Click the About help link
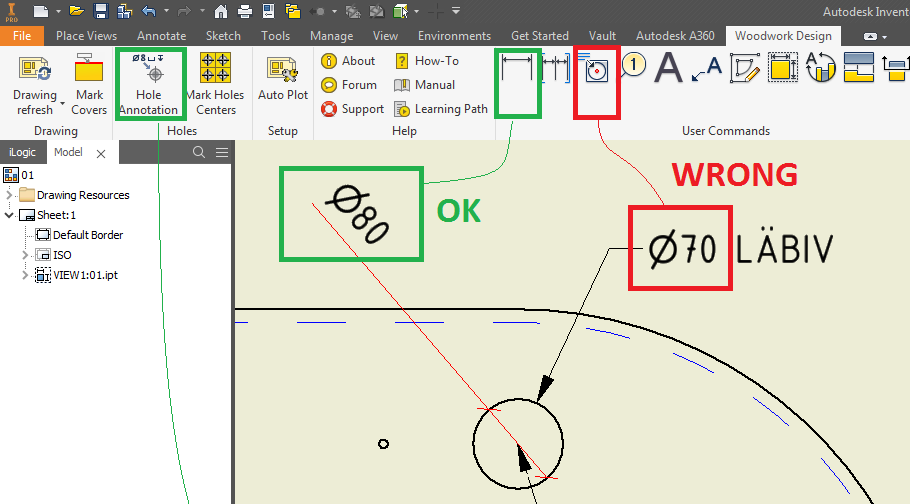 (348, 61)
